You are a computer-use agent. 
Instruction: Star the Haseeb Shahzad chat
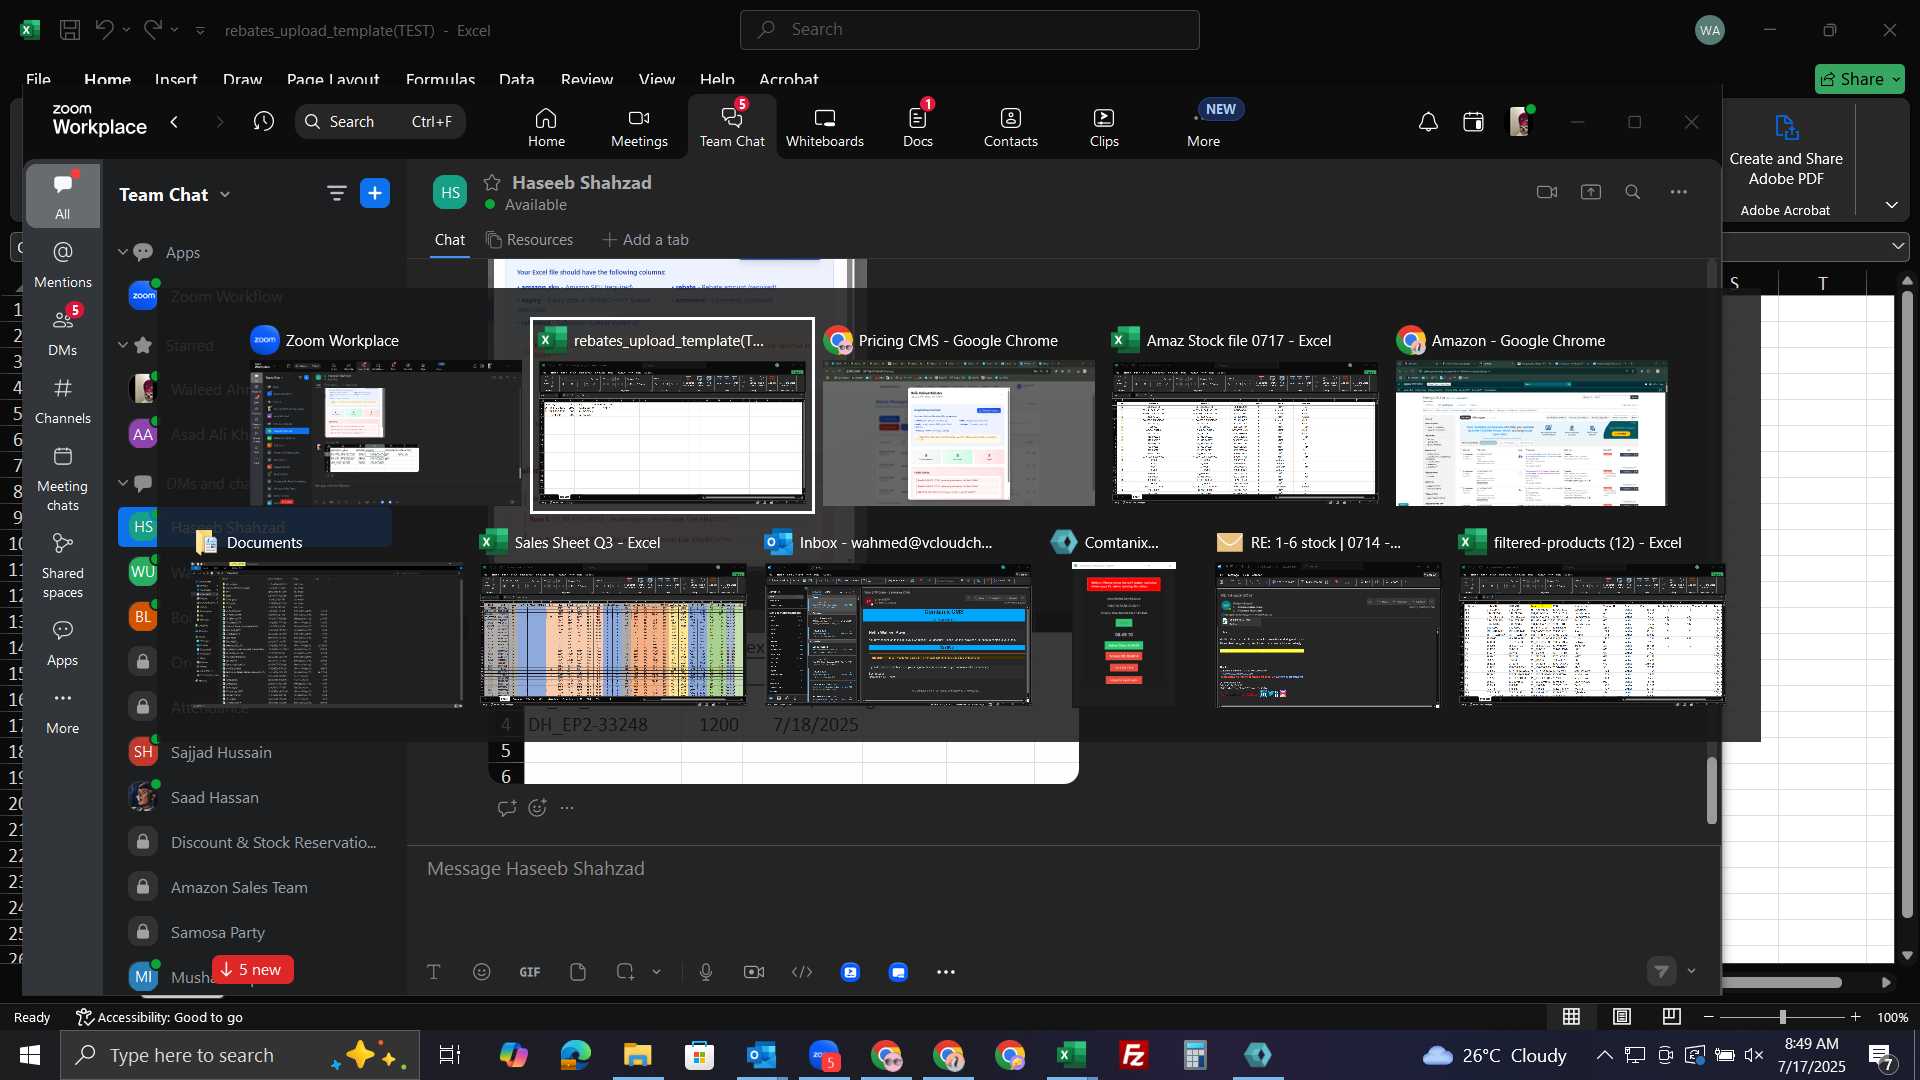(x=491, y=182)
